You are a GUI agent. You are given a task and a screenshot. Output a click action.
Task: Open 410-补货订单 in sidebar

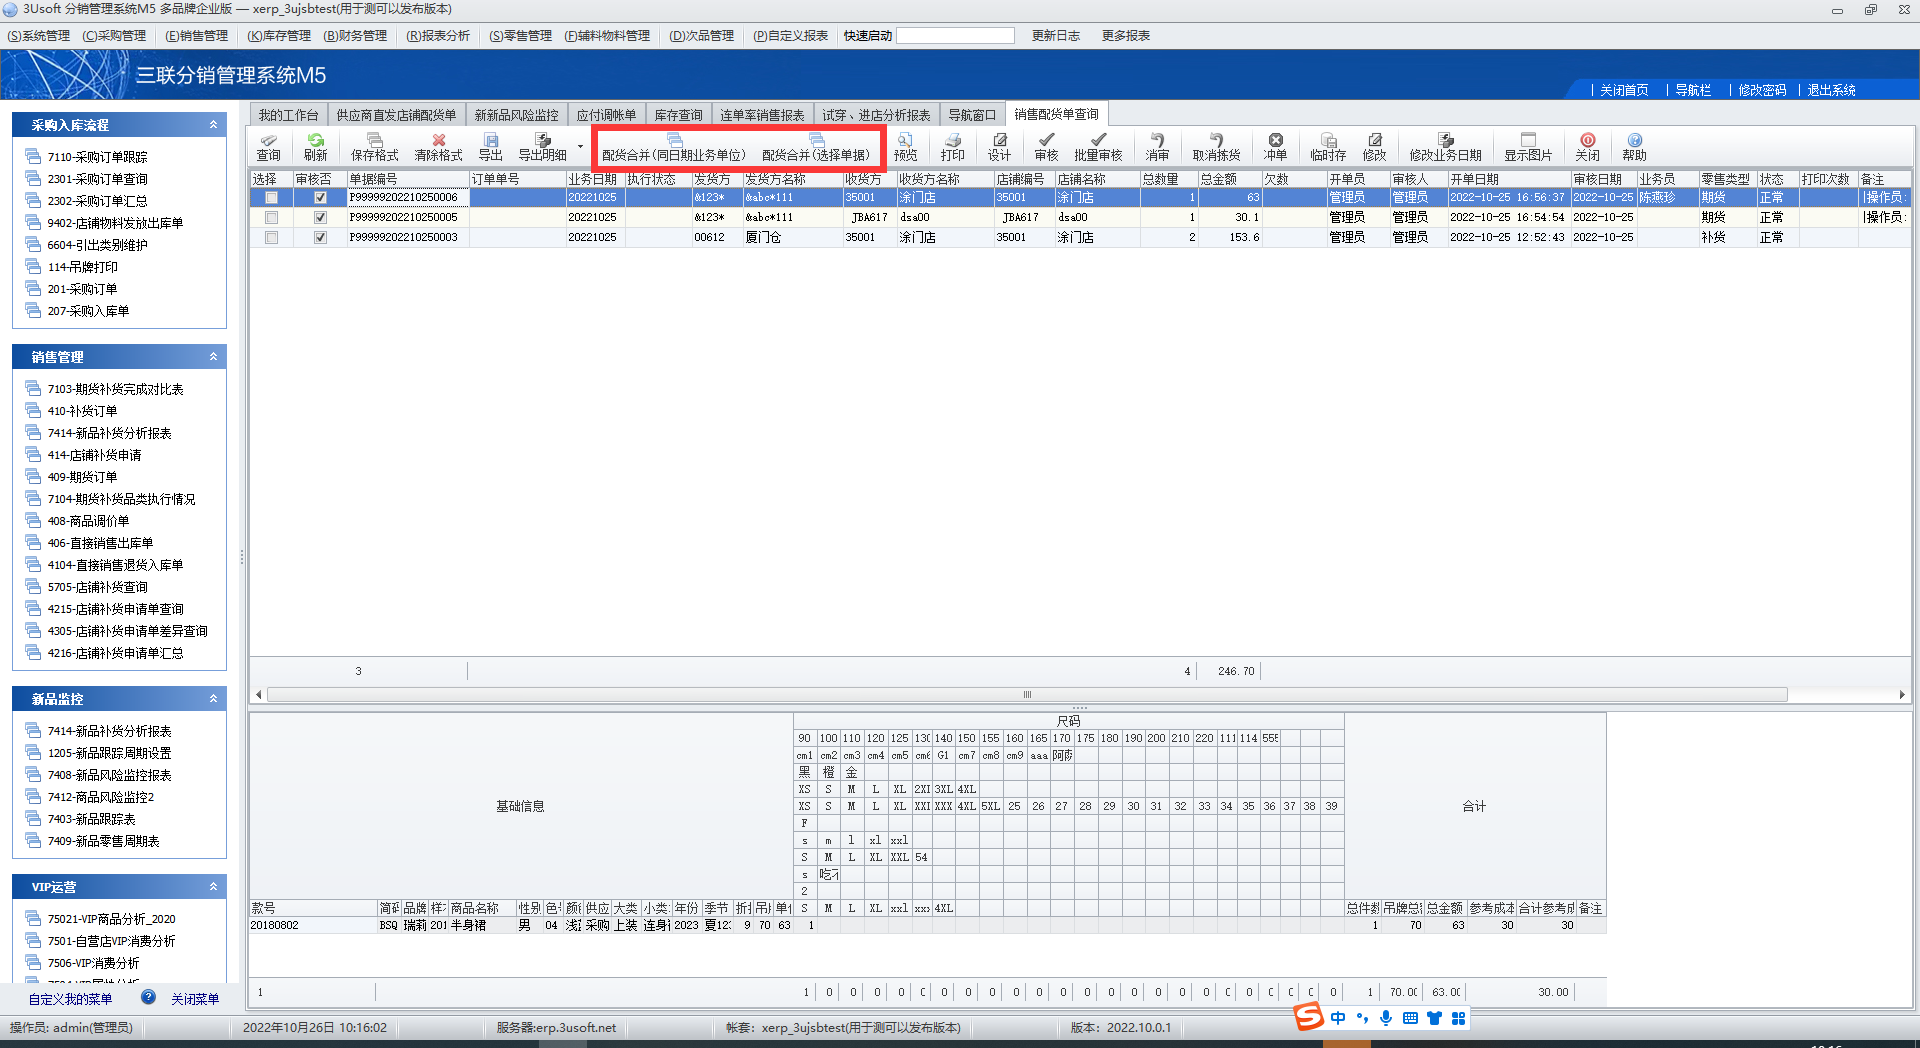coord(82,411)
